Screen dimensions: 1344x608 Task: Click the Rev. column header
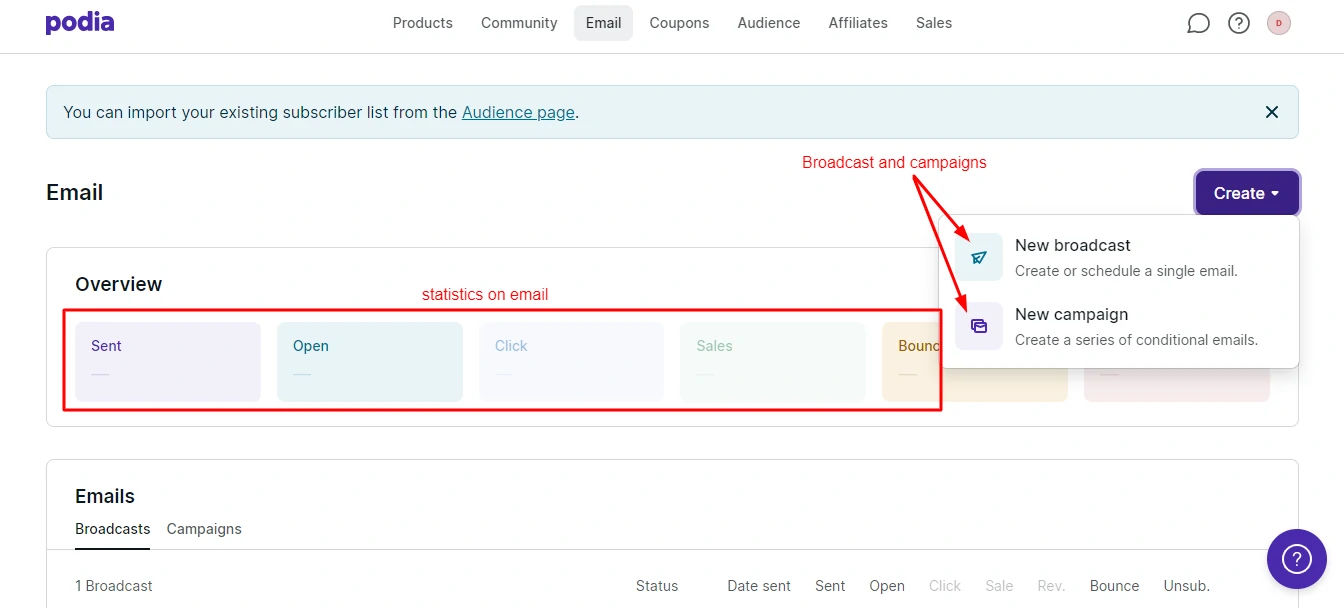pyautogui.click(x=1051, y=586)
